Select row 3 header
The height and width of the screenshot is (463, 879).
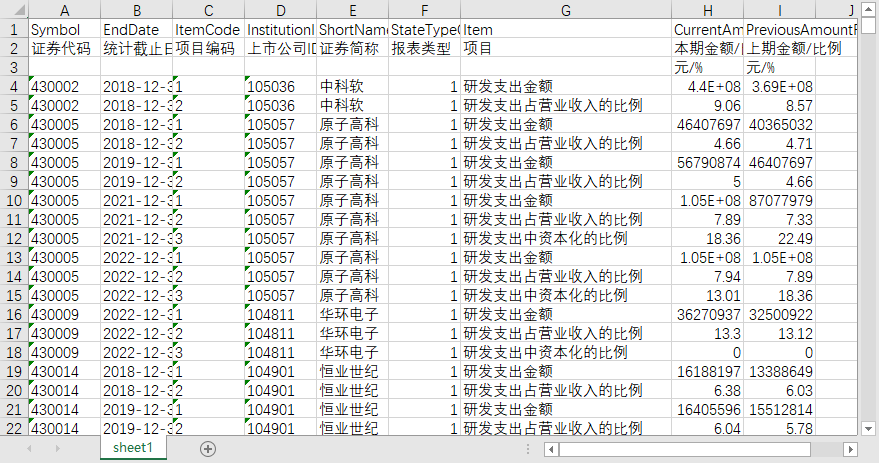pos(15,67)
